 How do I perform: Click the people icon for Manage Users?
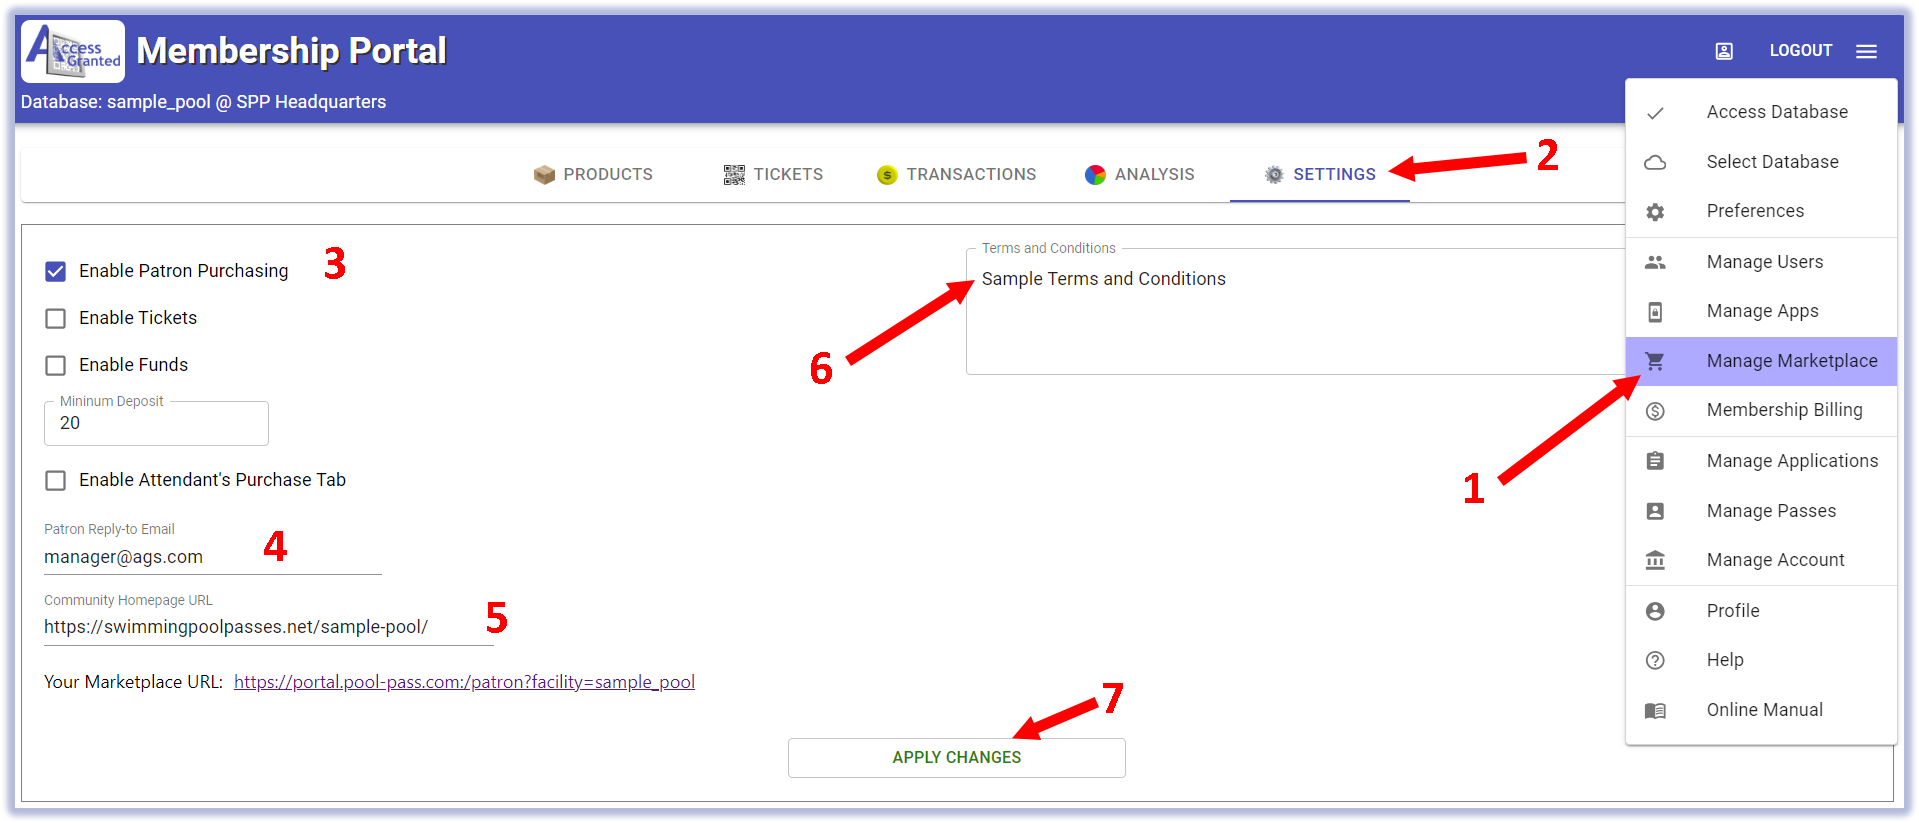pos(1655,262)
